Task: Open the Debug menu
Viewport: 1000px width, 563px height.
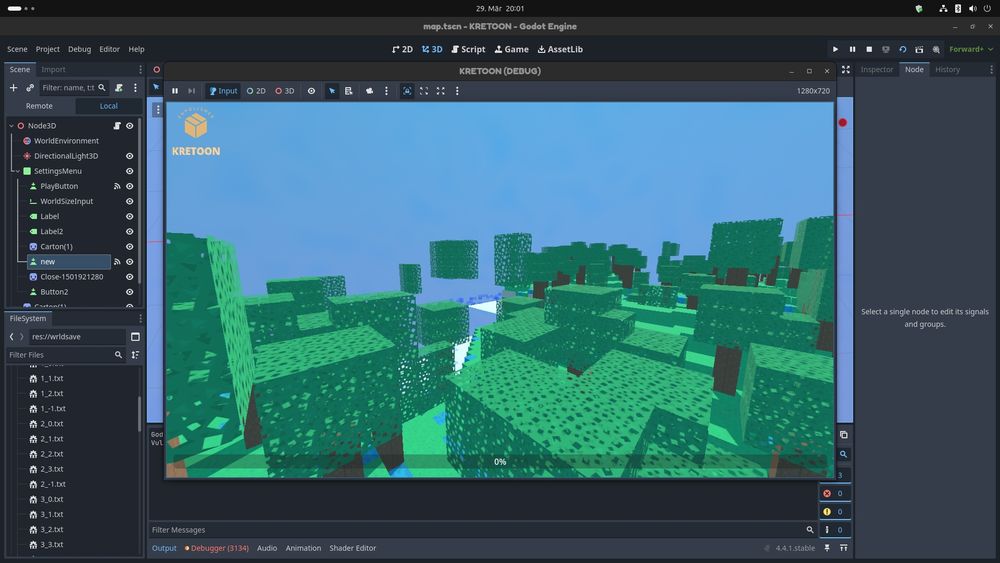Action: 80,49
